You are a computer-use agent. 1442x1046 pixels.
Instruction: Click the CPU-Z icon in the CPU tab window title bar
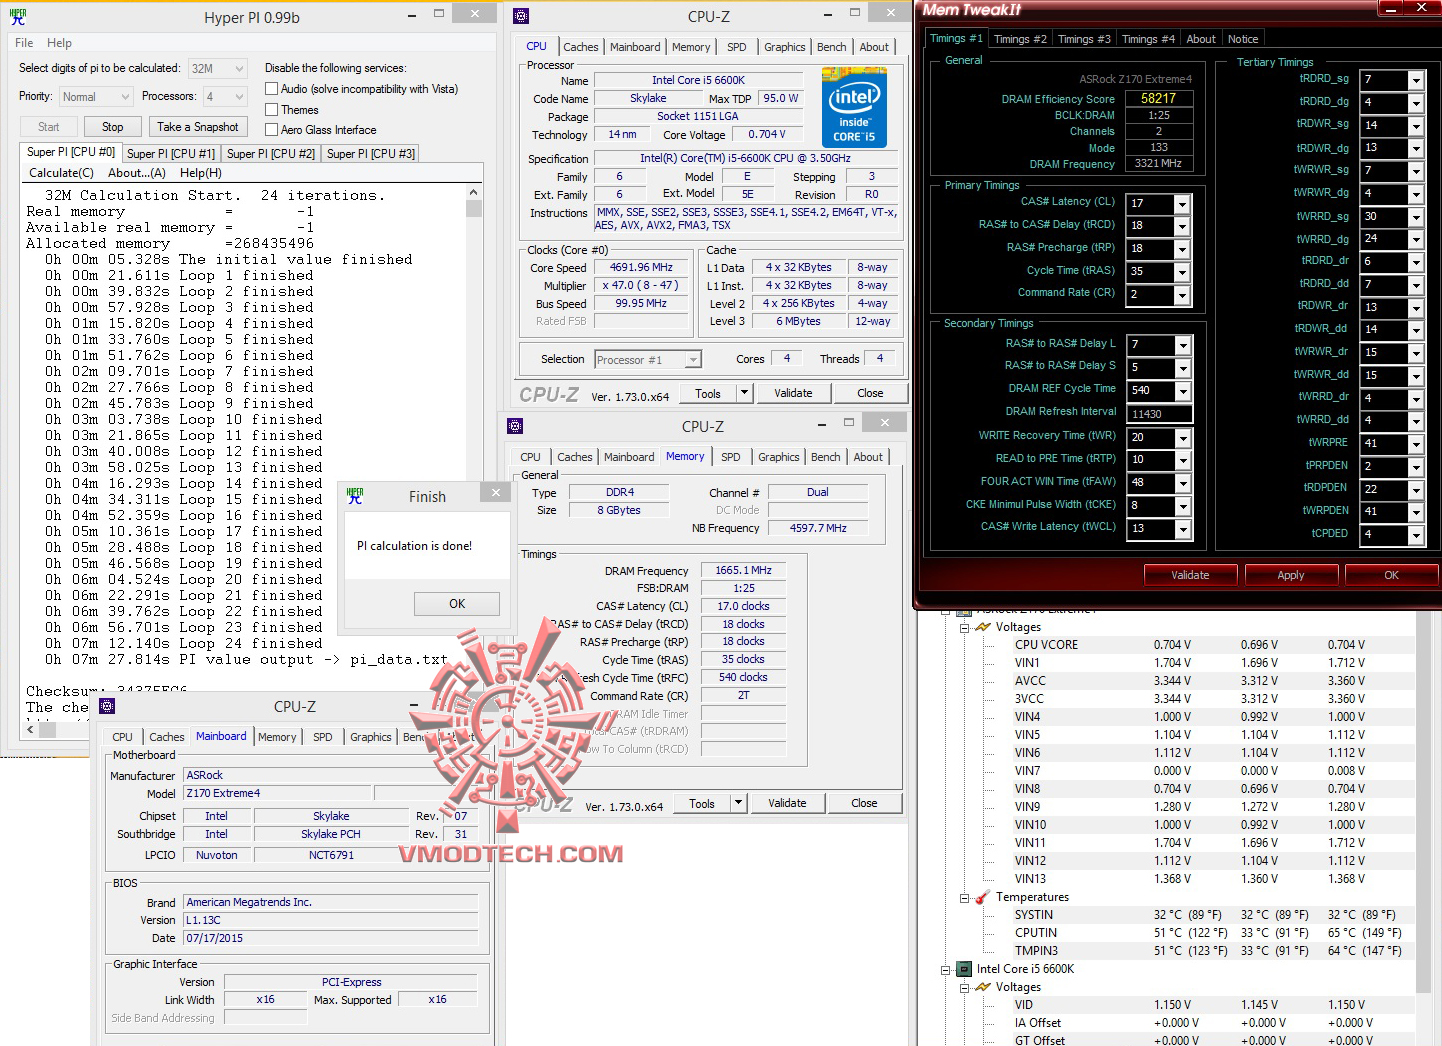(520, 16)
